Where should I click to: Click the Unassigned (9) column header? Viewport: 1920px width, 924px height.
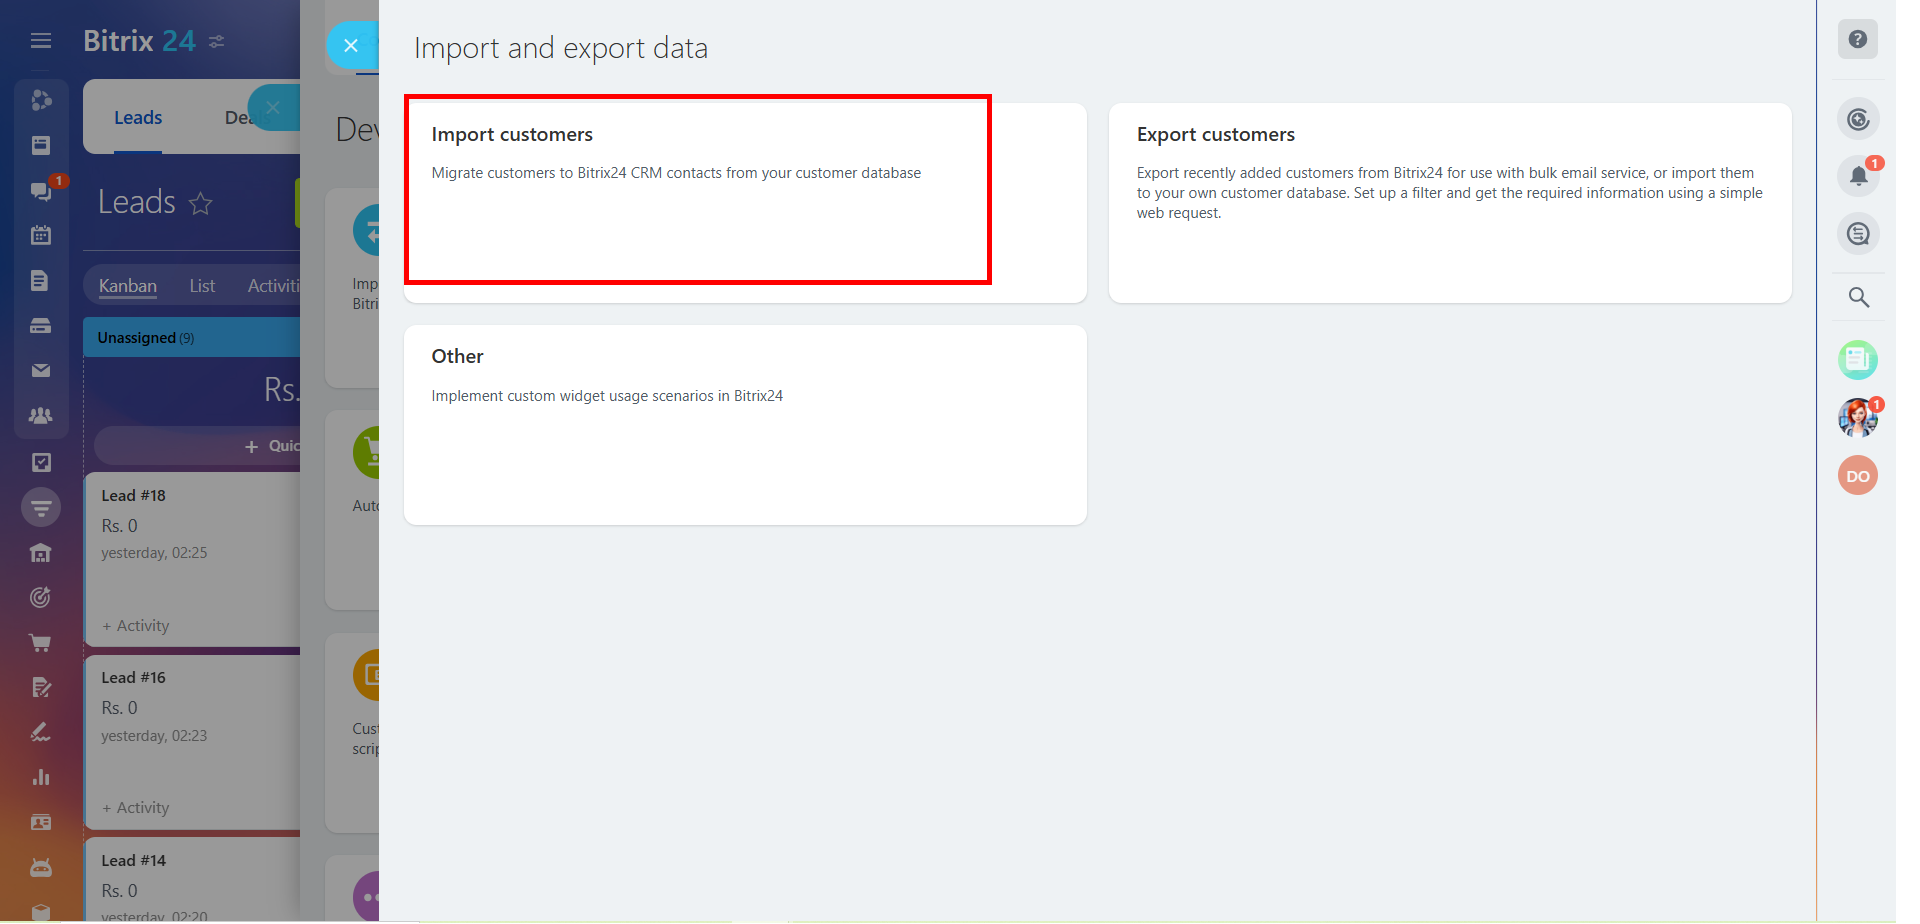[x=192, y=338]
